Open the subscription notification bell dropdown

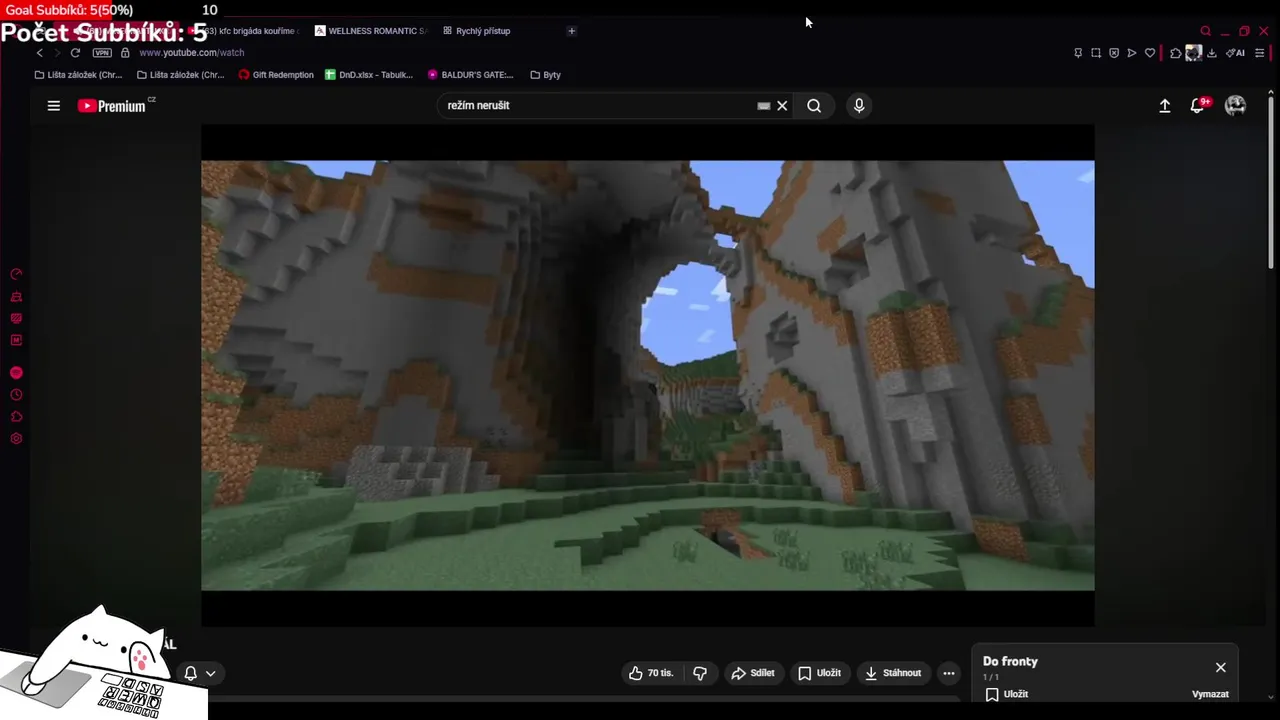(x=200, y=673)
